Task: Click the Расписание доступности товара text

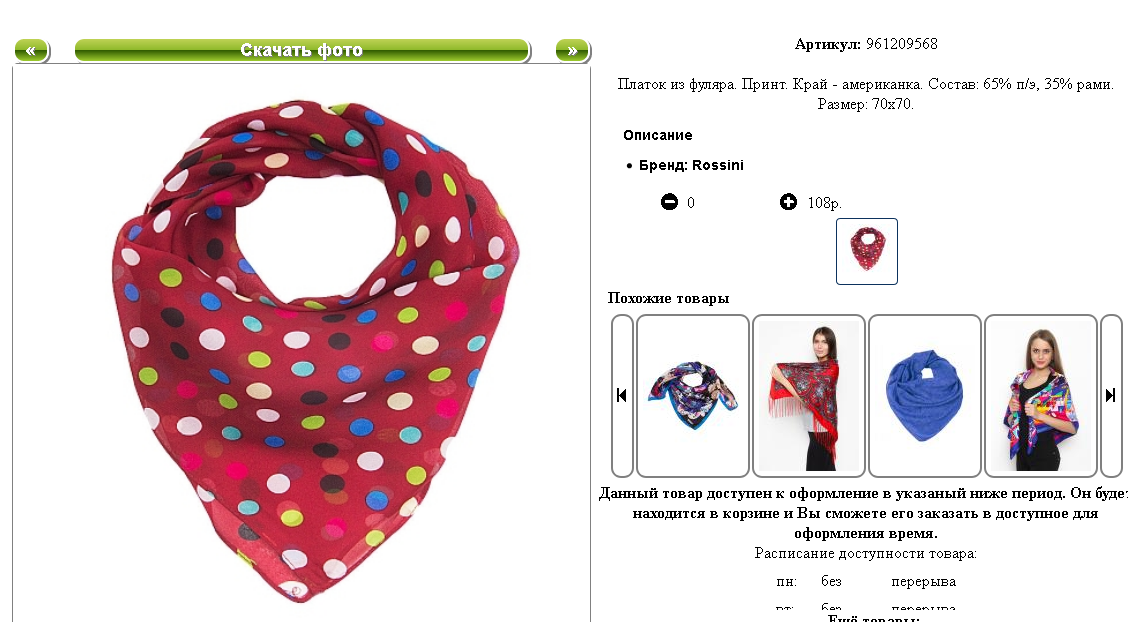Action: click(x=865, y=553)
